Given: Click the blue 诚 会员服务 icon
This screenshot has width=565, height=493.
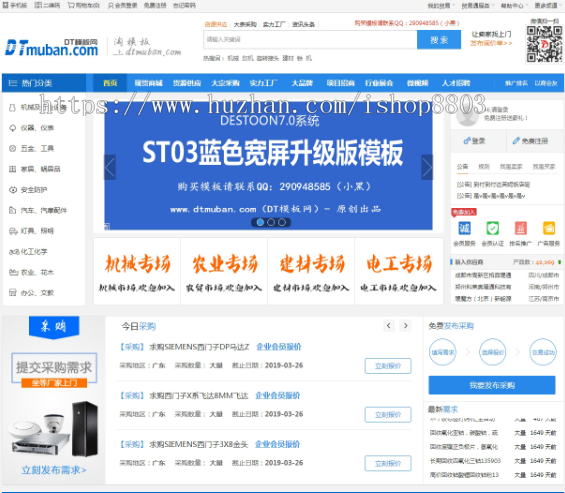Looking at the screenshot, I should 464,228.
